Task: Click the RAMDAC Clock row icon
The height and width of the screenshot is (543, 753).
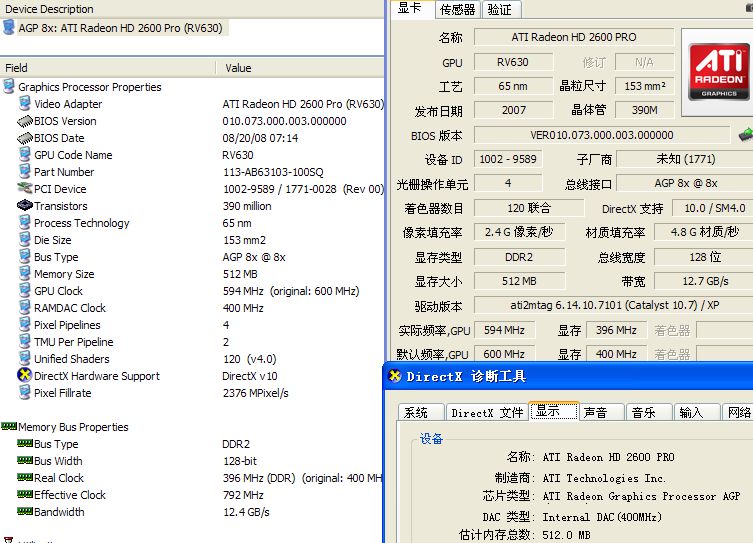Action: 24,307
